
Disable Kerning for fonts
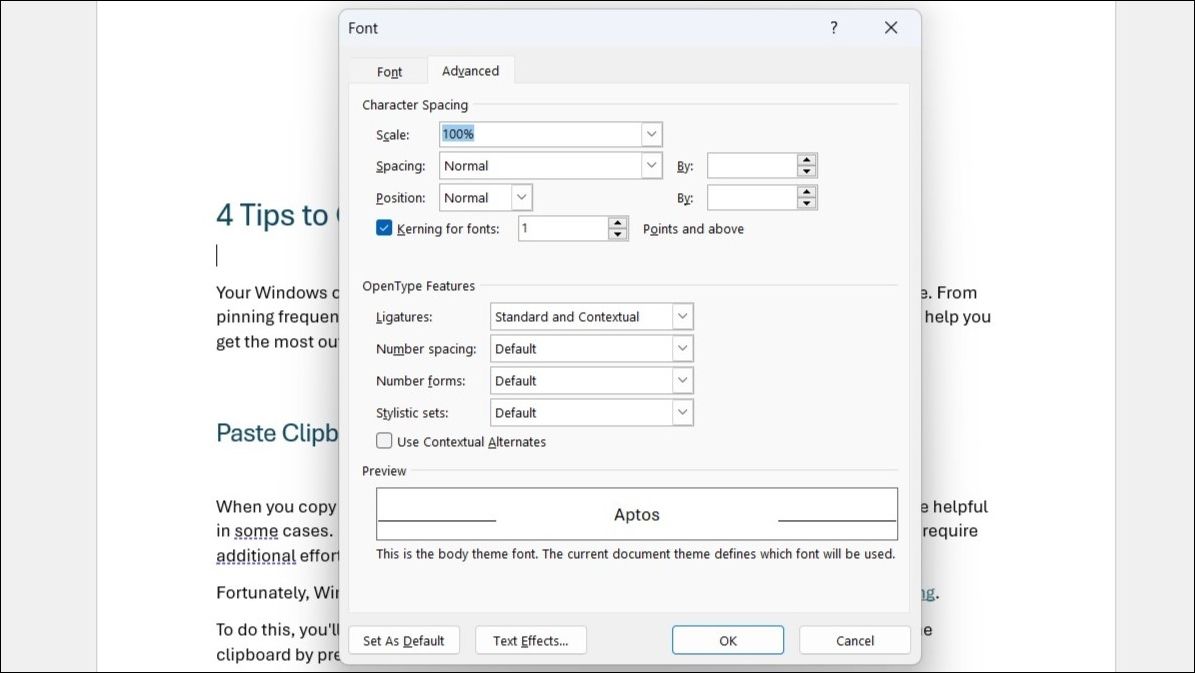click(383, 228)
